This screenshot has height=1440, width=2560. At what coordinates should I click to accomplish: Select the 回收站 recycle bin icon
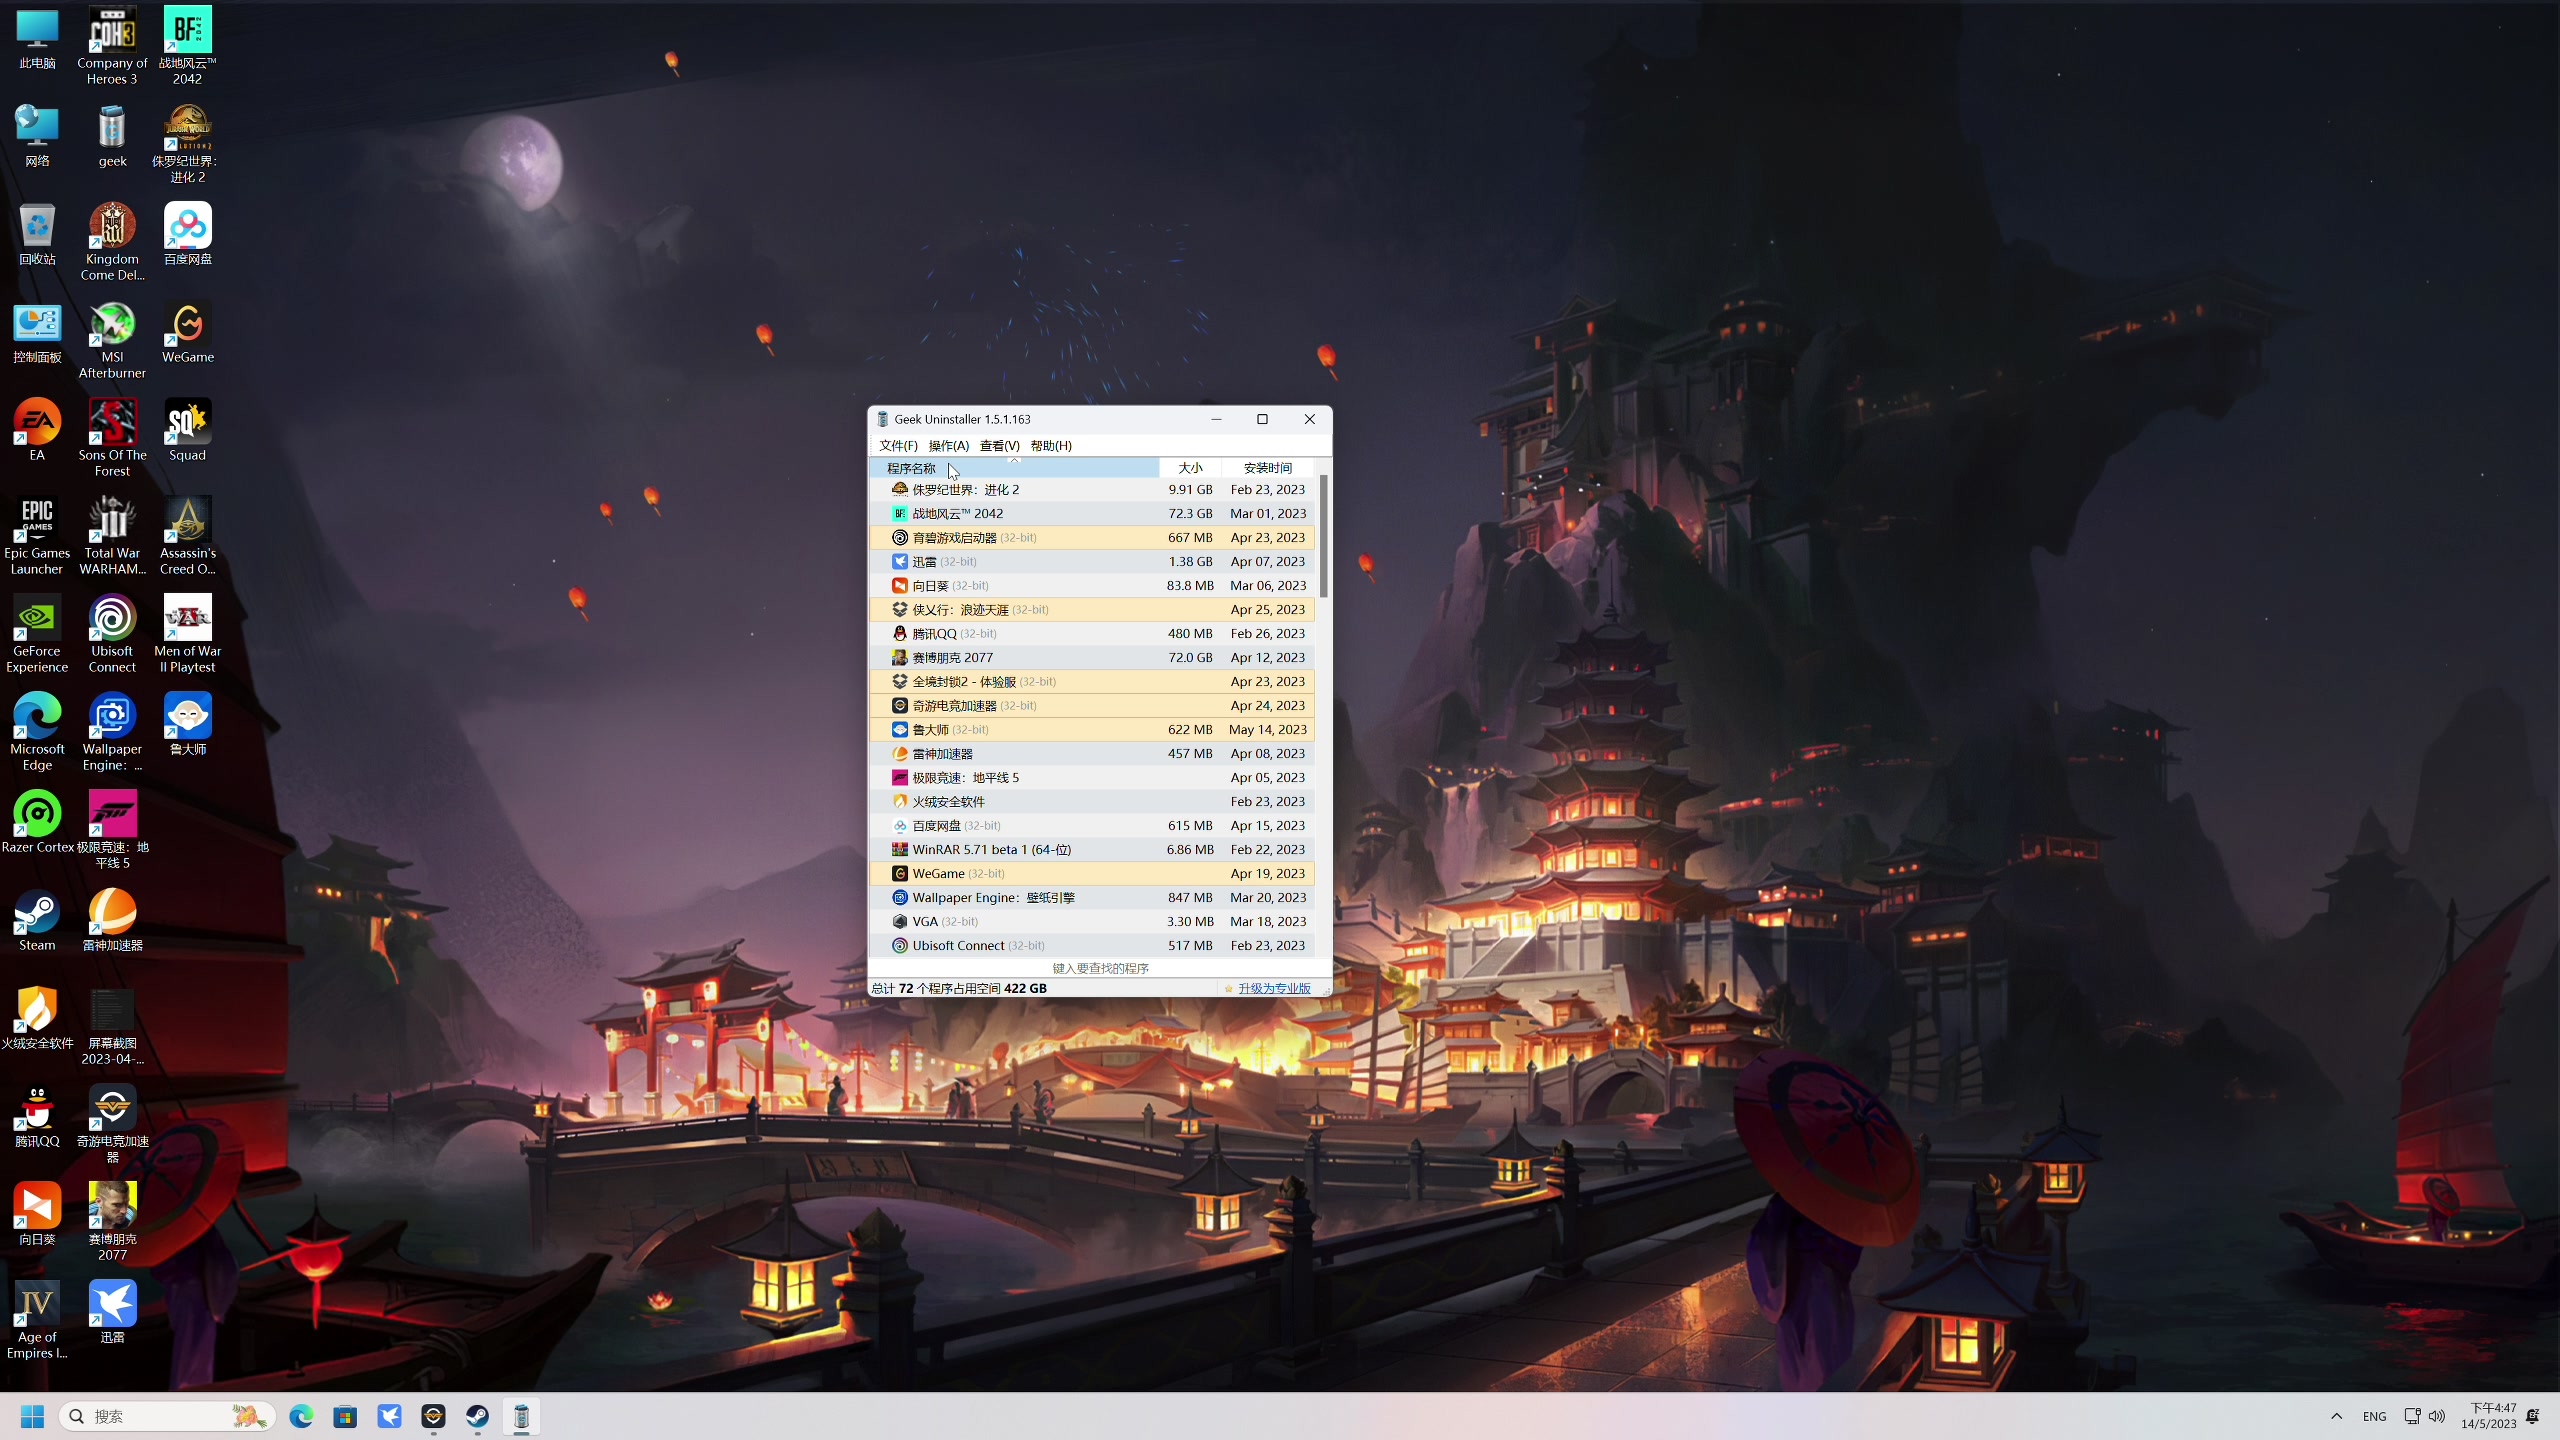[x=37, y=234]
